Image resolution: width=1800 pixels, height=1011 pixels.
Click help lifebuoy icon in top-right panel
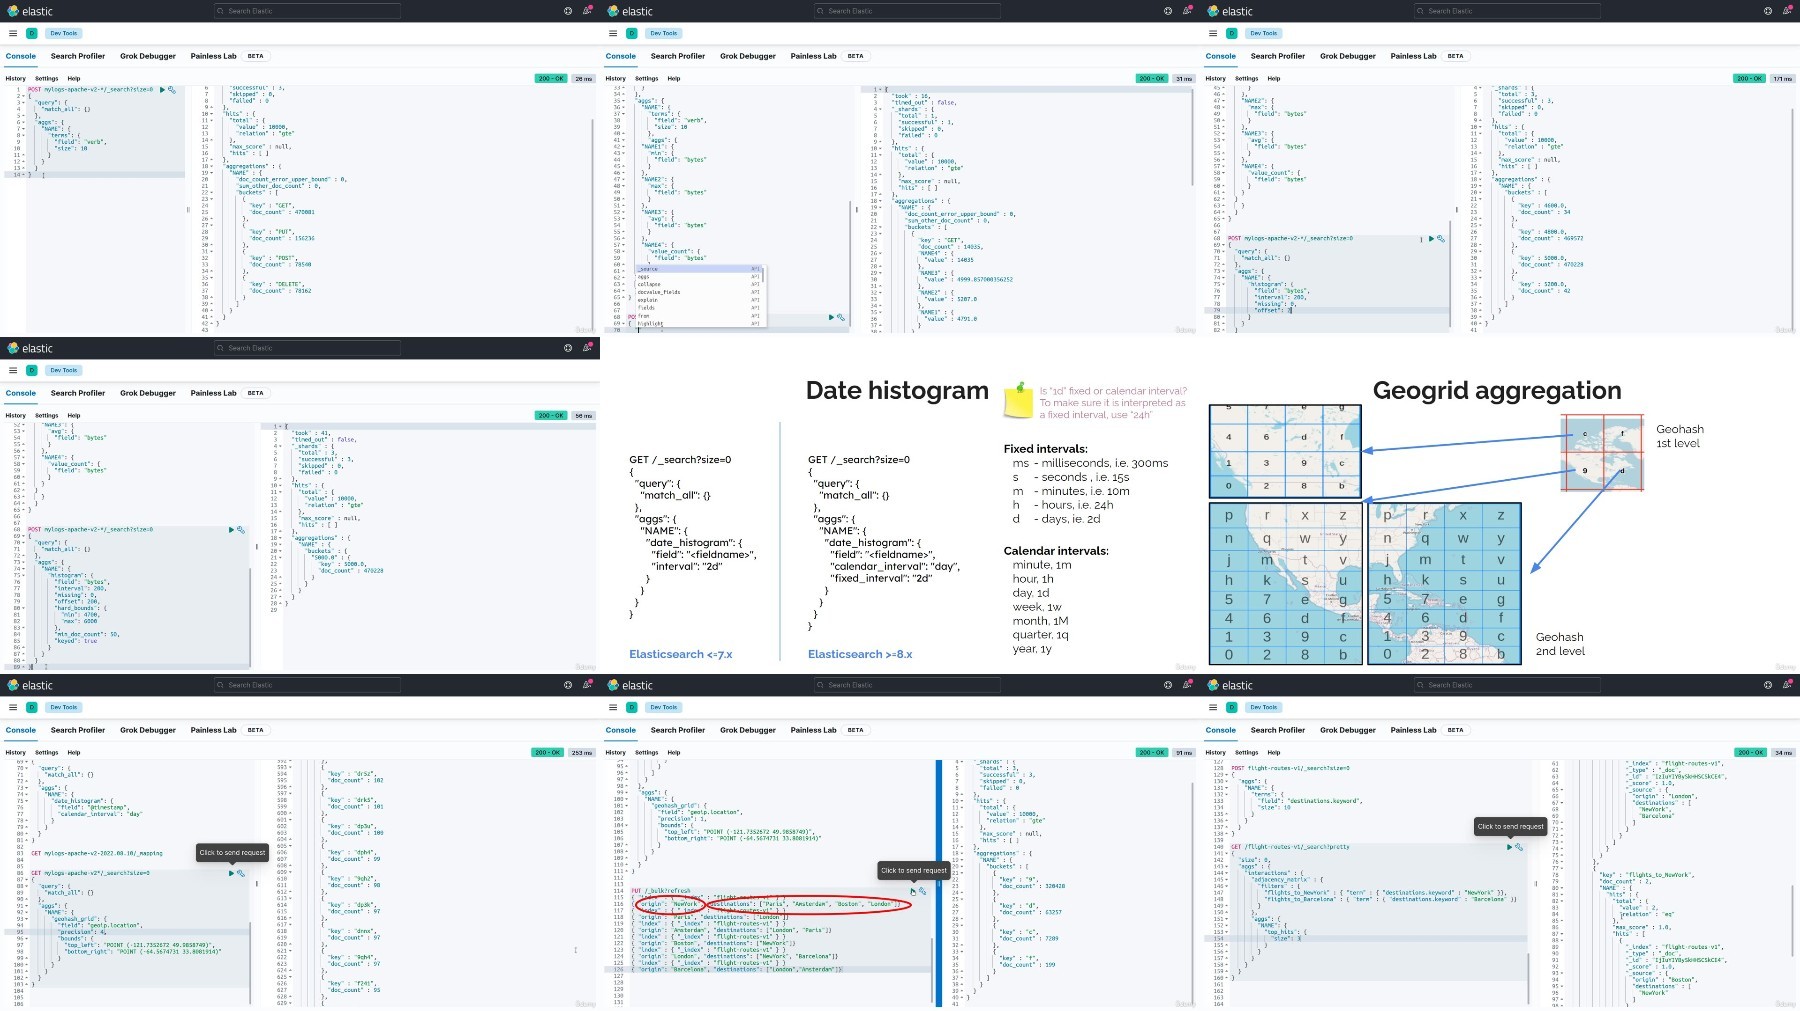pyautogui.click(x=1768, y=11)
